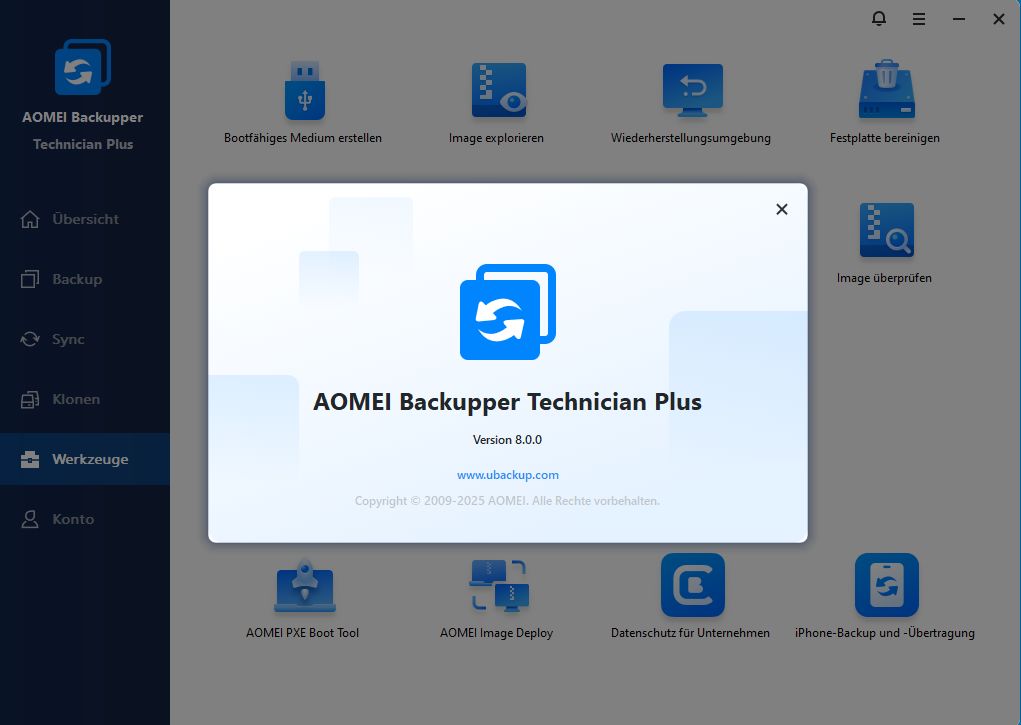The image size is (1021, 725).
Task: Click the Bootfähiges Medium erstellen label
Action: pyautogui.click(x=303, y=137)
